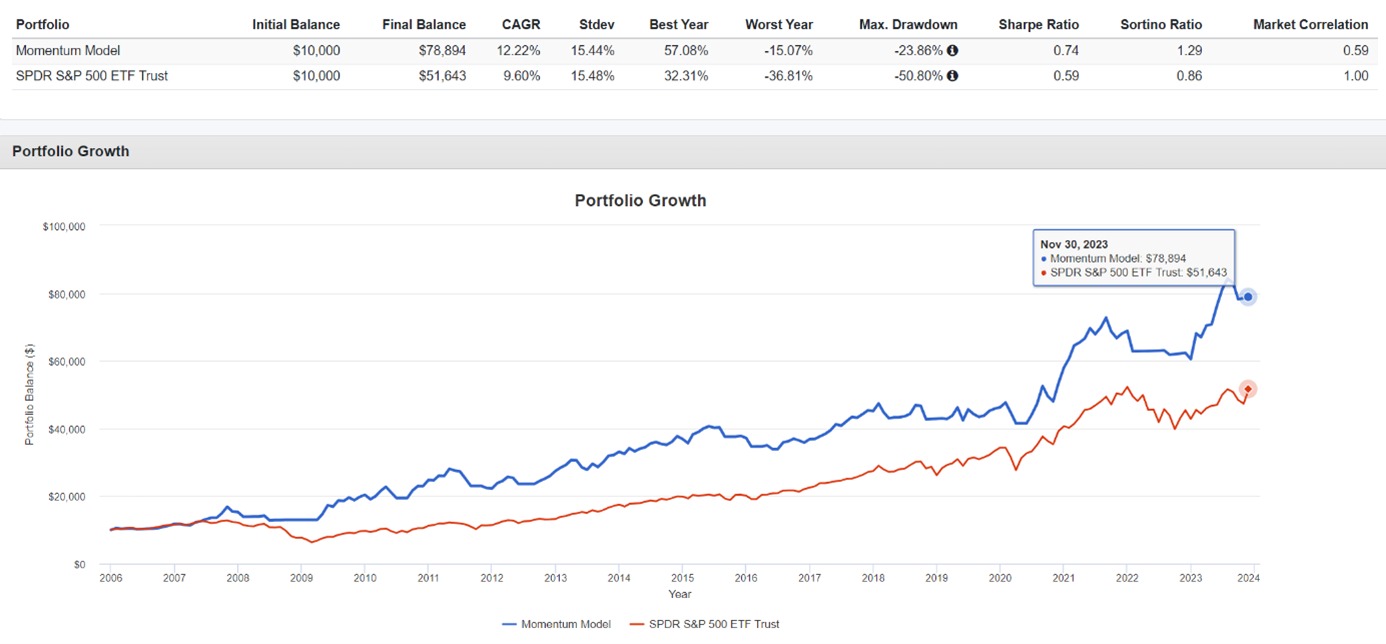Click the $100,000 label on the balance axis

(62, 227)
